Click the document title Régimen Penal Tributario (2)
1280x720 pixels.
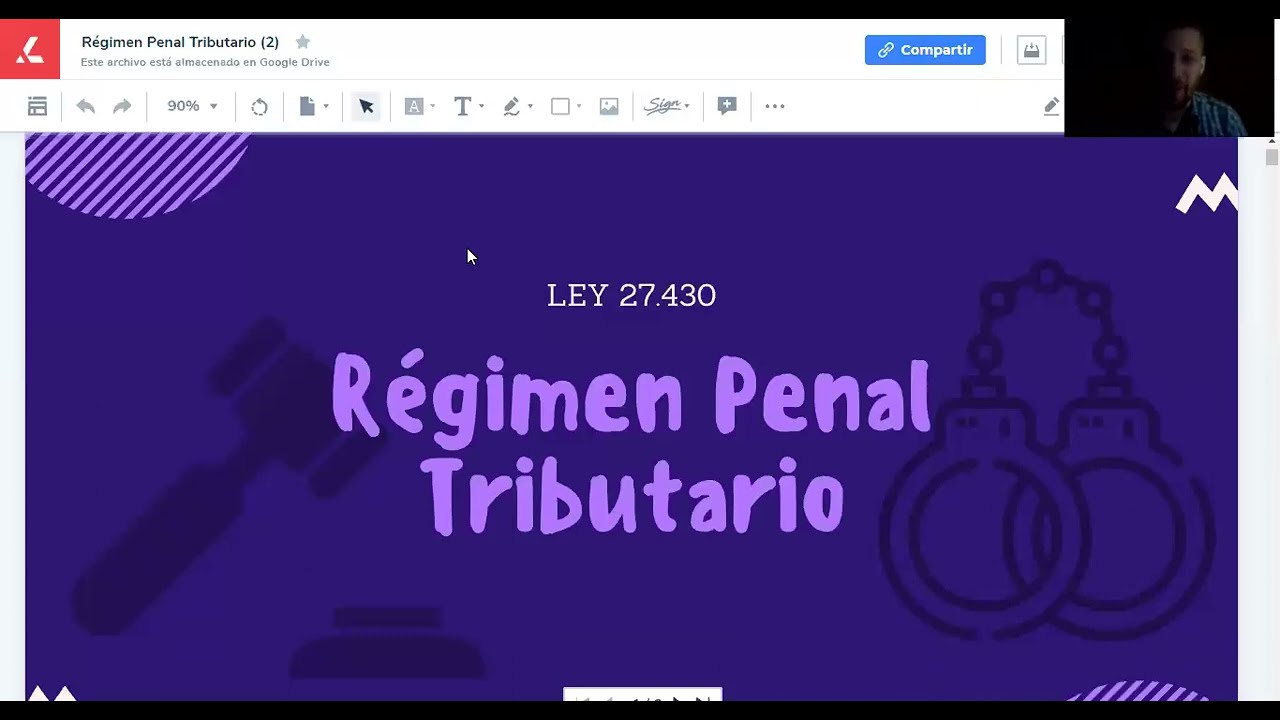(180, 42)
